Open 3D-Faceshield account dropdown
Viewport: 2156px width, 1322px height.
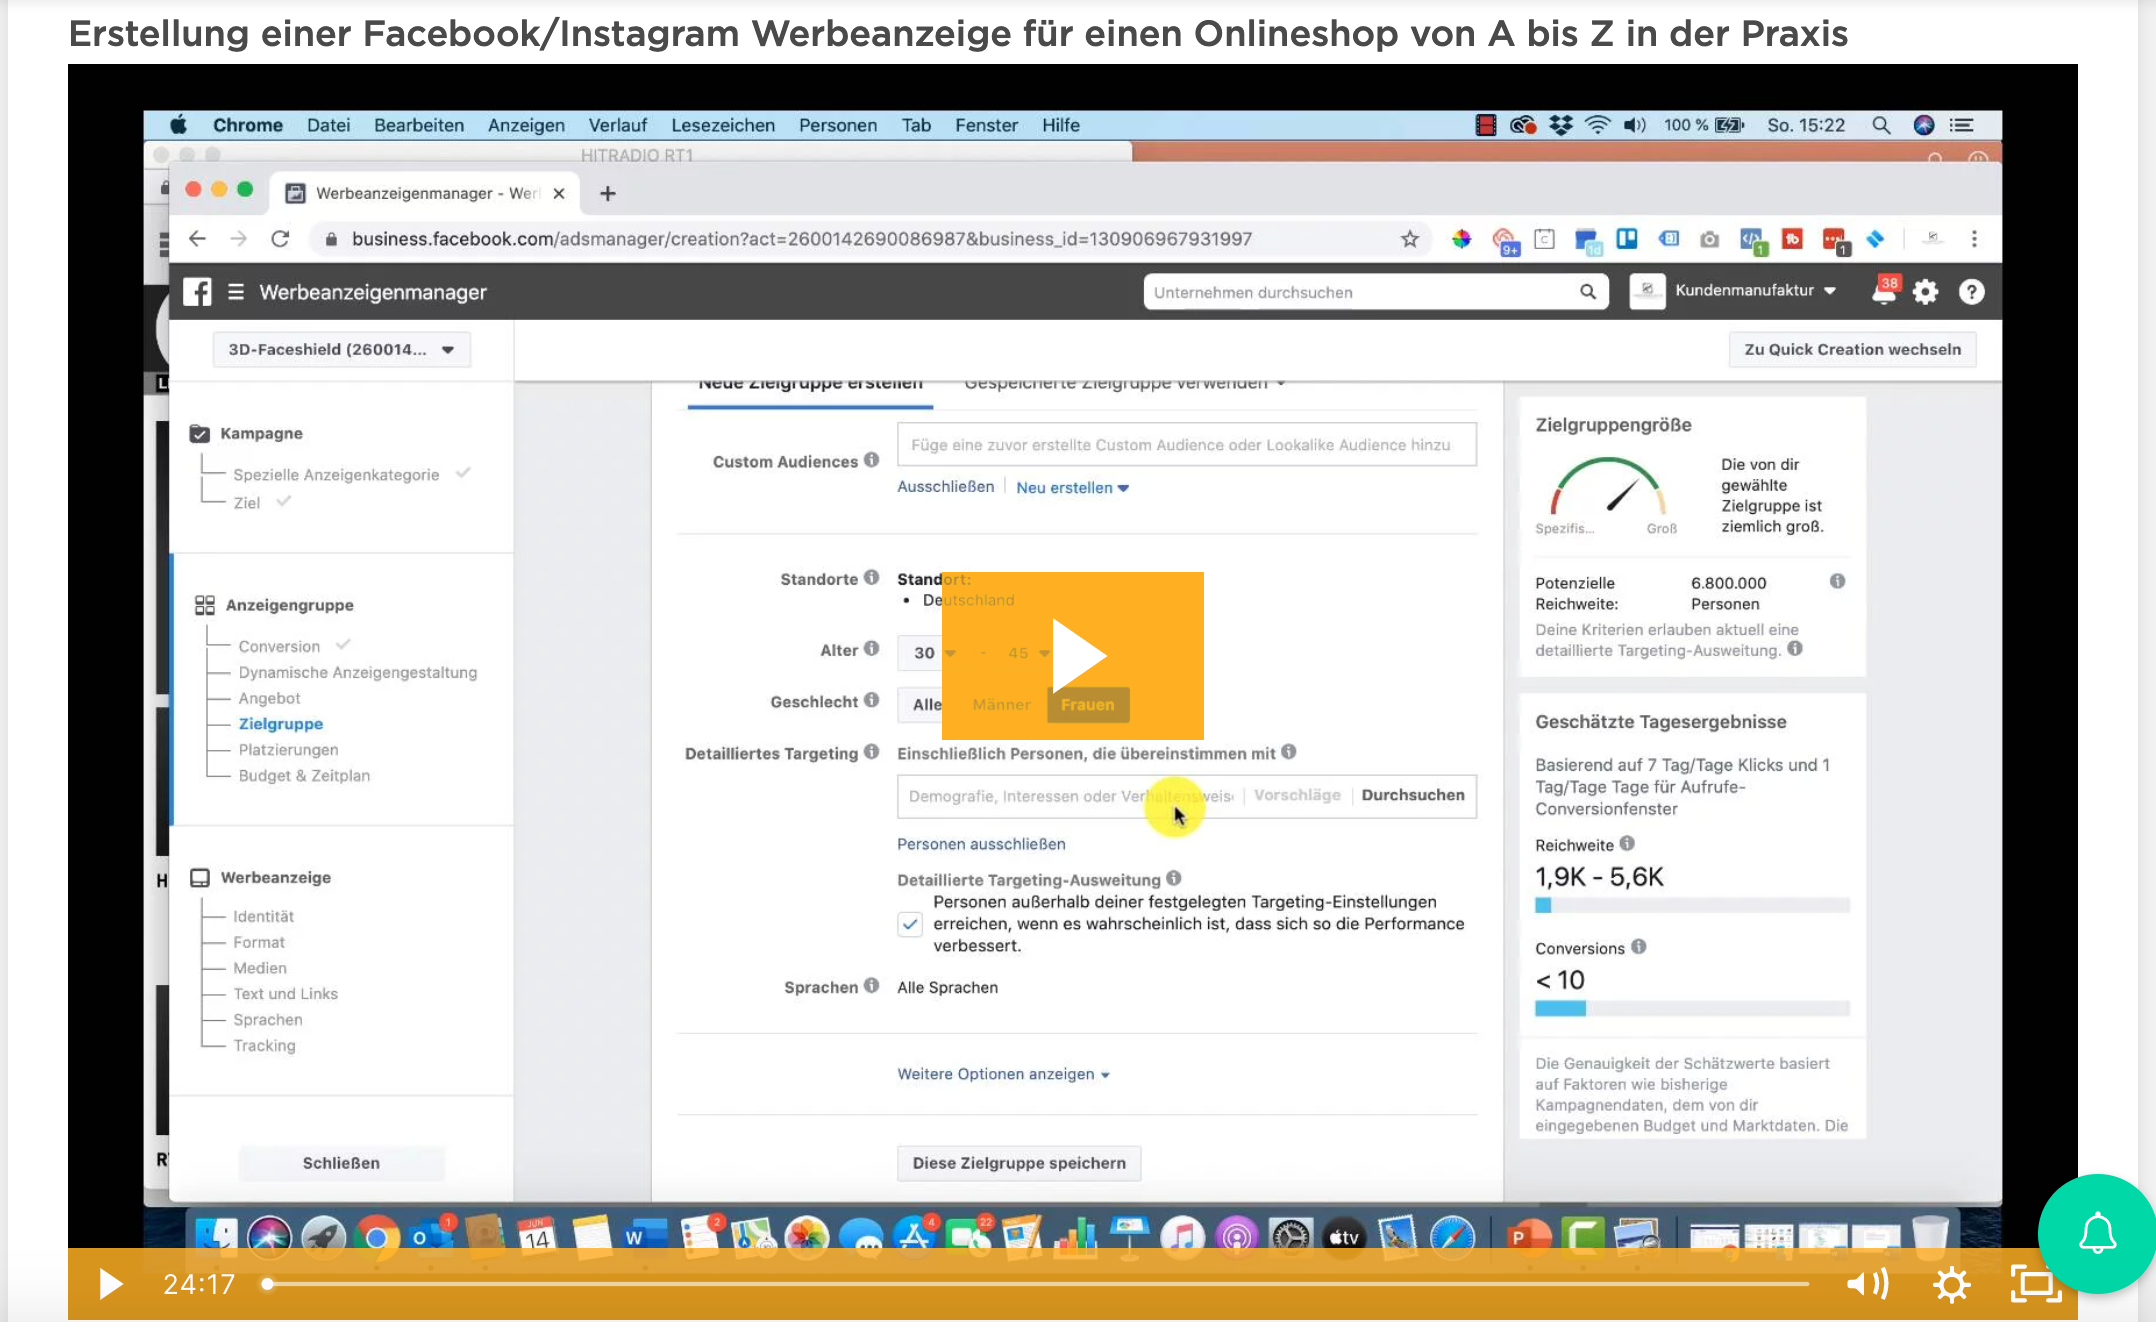click(341, 349)
